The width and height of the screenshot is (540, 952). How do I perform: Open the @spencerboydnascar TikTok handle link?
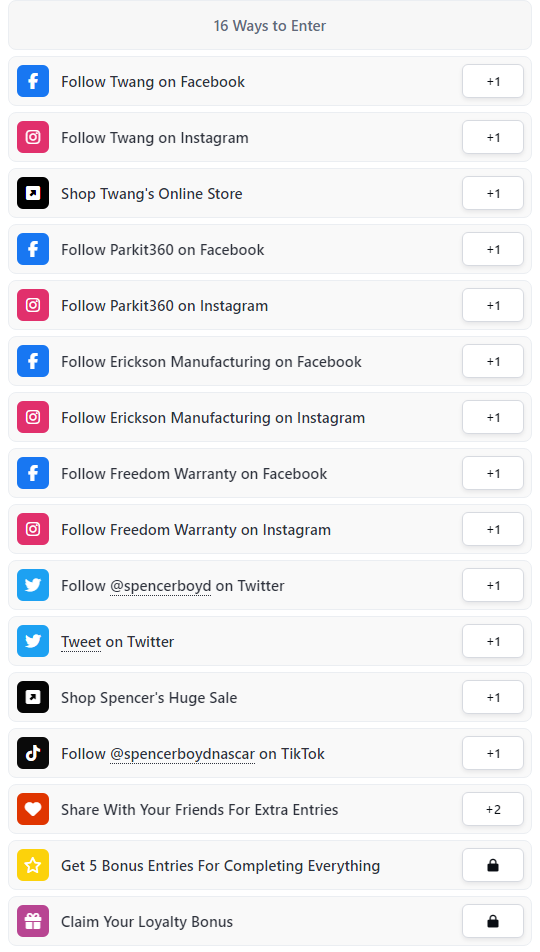(x=182, y=754)
